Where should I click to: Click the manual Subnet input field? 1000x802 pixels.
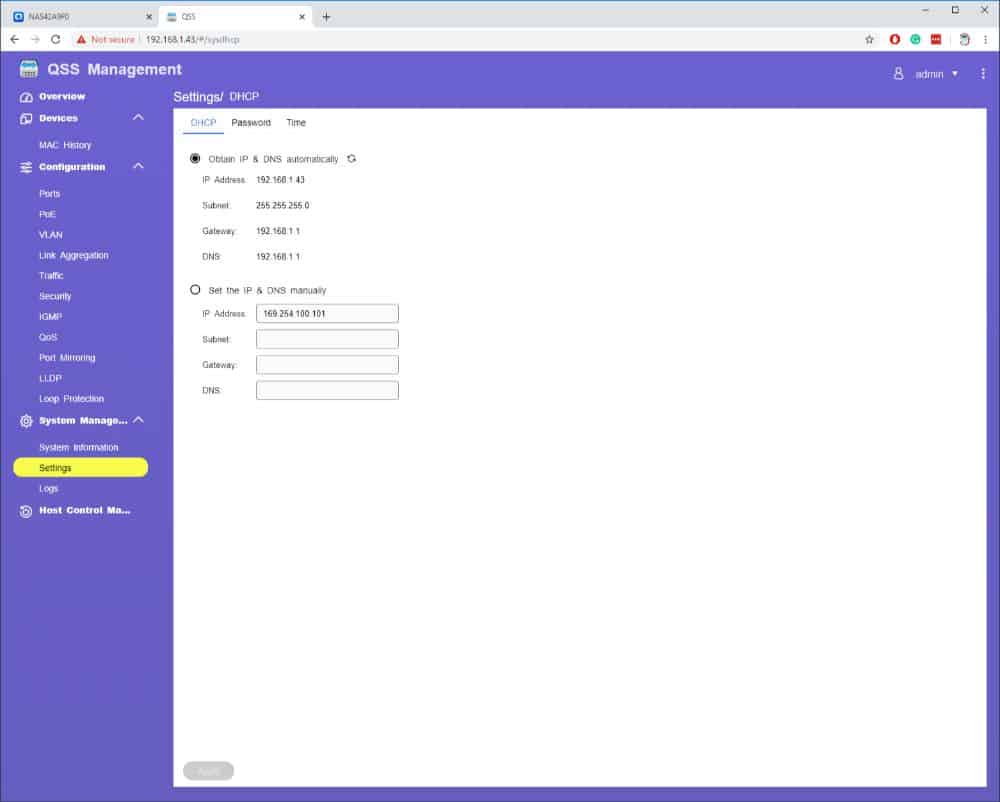click(327, 339)
